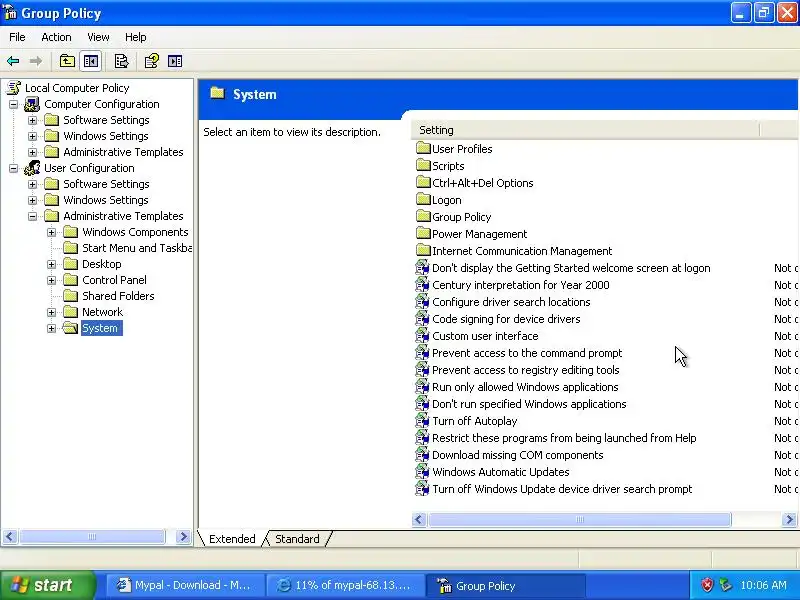
Task: Click the Scripts folder icon
Action: point(423,165)
